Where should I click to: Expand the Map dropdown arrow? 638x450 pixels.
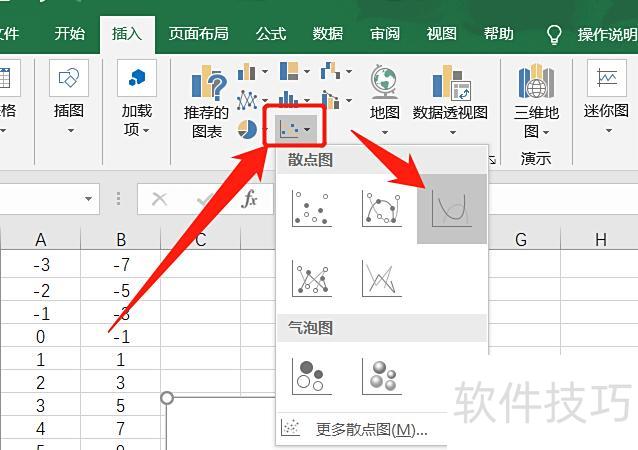point(385,132)
